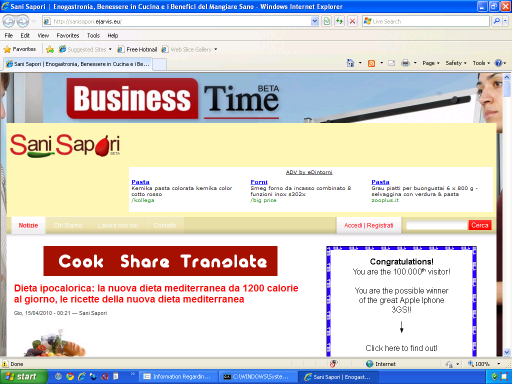Screen dimensions: 512x384
Task: Click the Stop loading red X icon
Action: 352,21
